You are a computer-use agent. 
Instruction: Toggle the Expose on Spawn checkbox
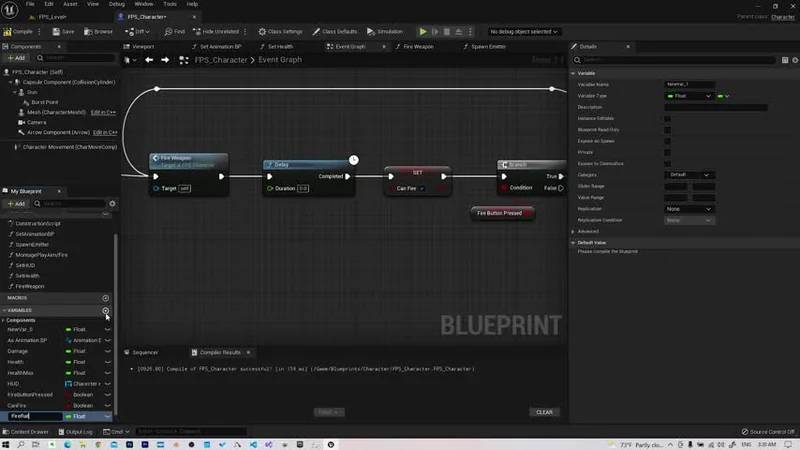tap(667, 141)
